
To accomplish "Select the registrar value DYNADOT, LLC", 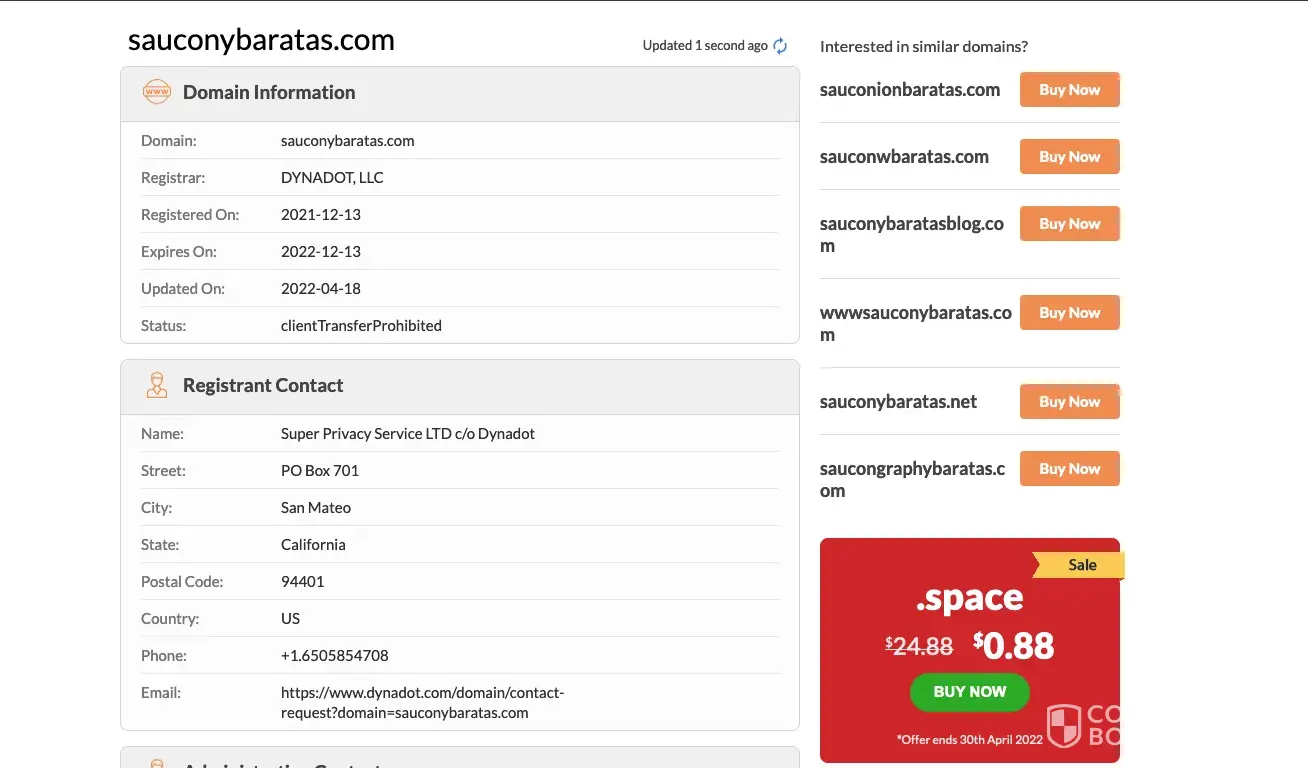I will [332, 178].
